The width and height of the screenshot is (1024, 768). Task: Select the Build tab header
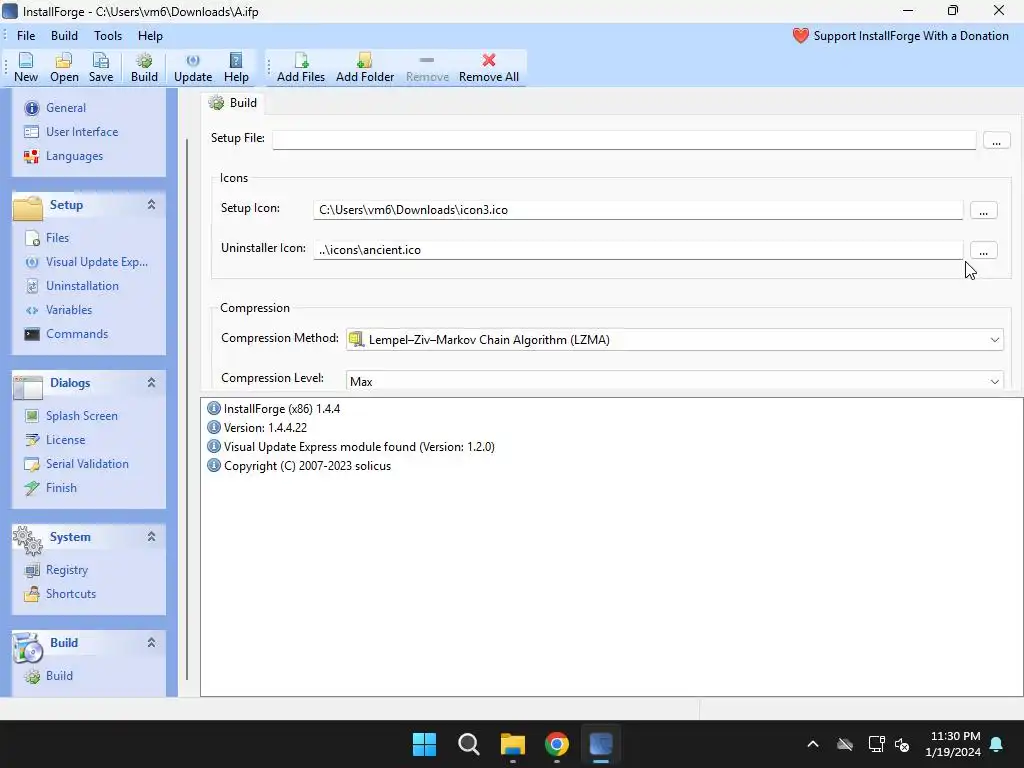point(233,103)
